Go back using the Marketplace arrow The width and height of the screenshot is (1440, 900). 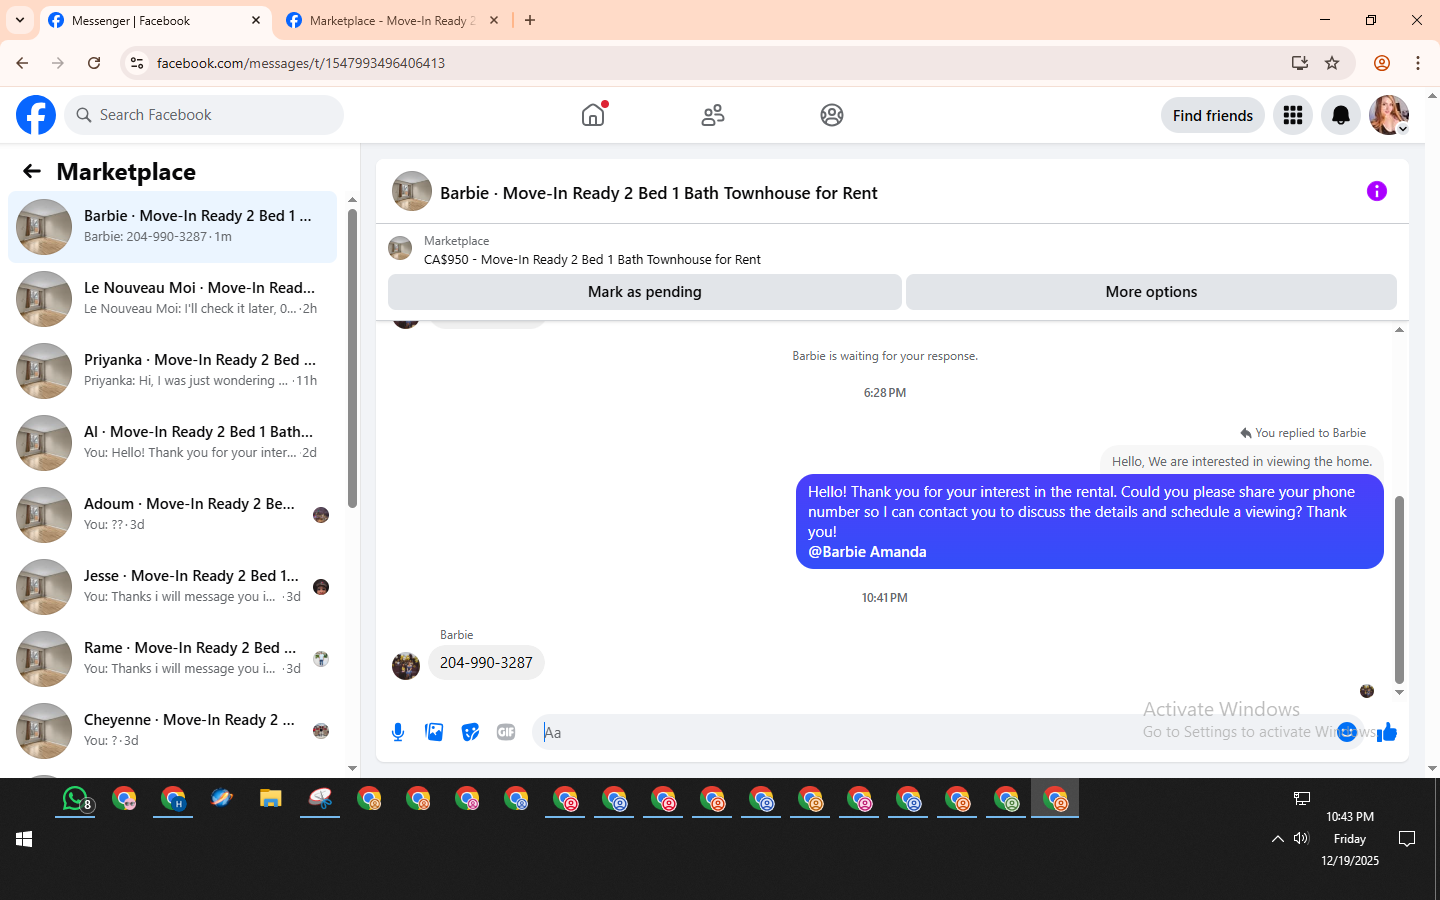tap(32, 171)
